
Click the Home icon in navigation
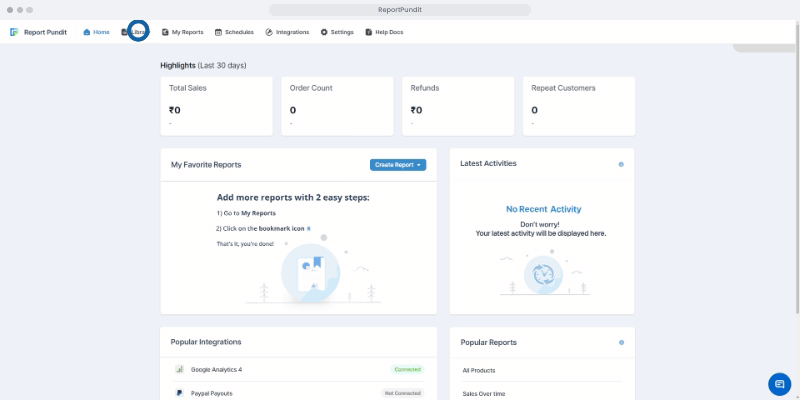click(87, 32)
